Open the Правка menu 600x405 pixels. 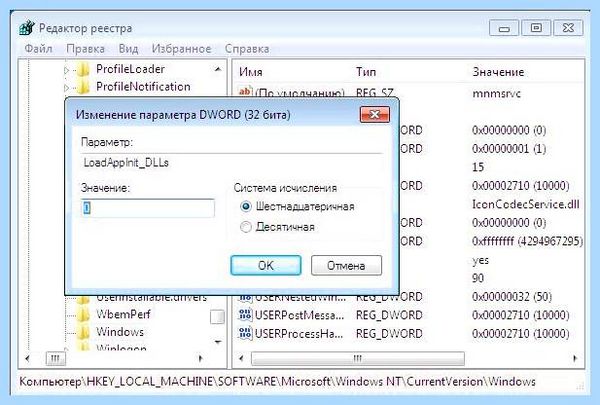point(85,49)
